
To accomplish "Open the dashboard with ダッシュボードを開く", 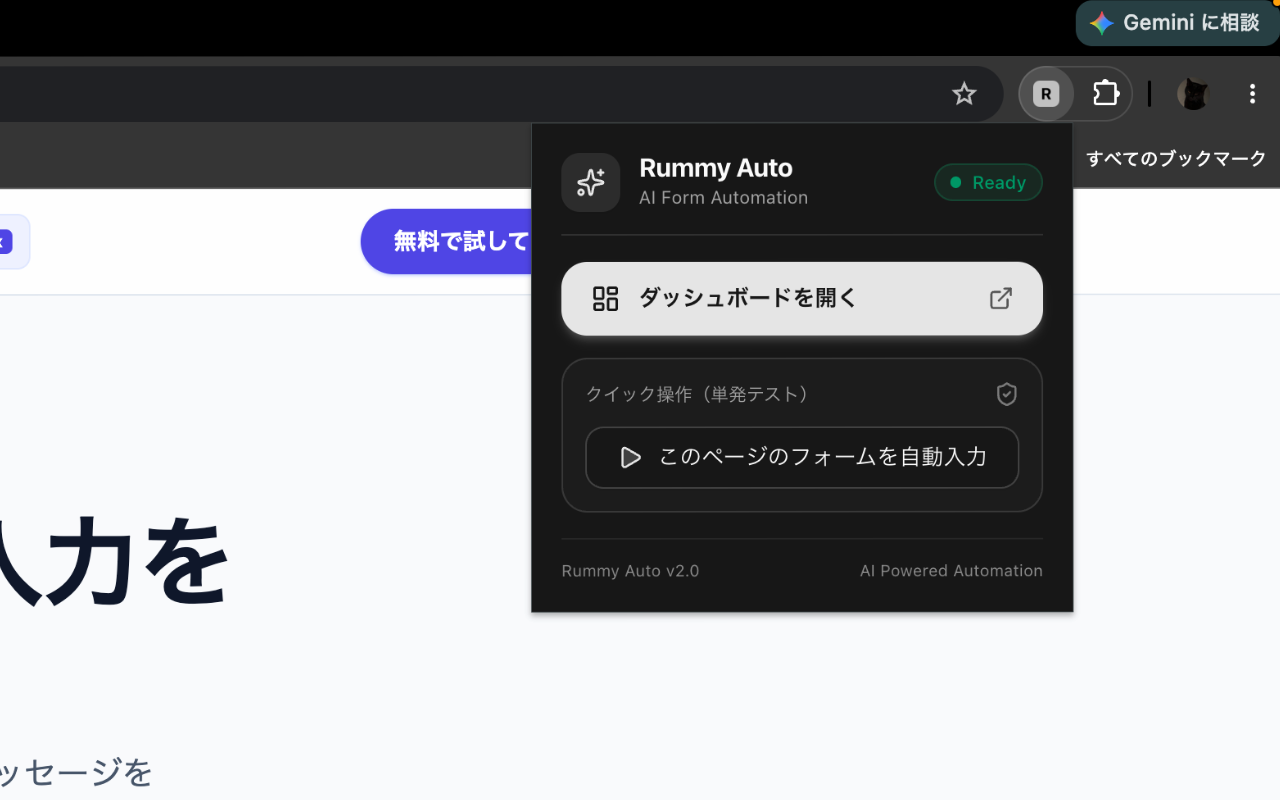I will (x=802, y=298).
